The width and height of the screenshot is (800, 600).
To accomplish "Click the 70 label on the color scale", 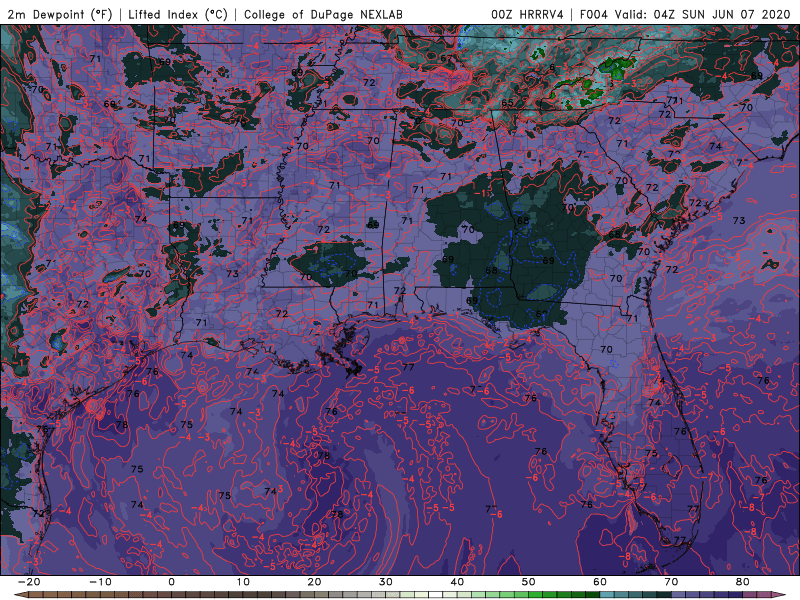I will pos(671,582).
